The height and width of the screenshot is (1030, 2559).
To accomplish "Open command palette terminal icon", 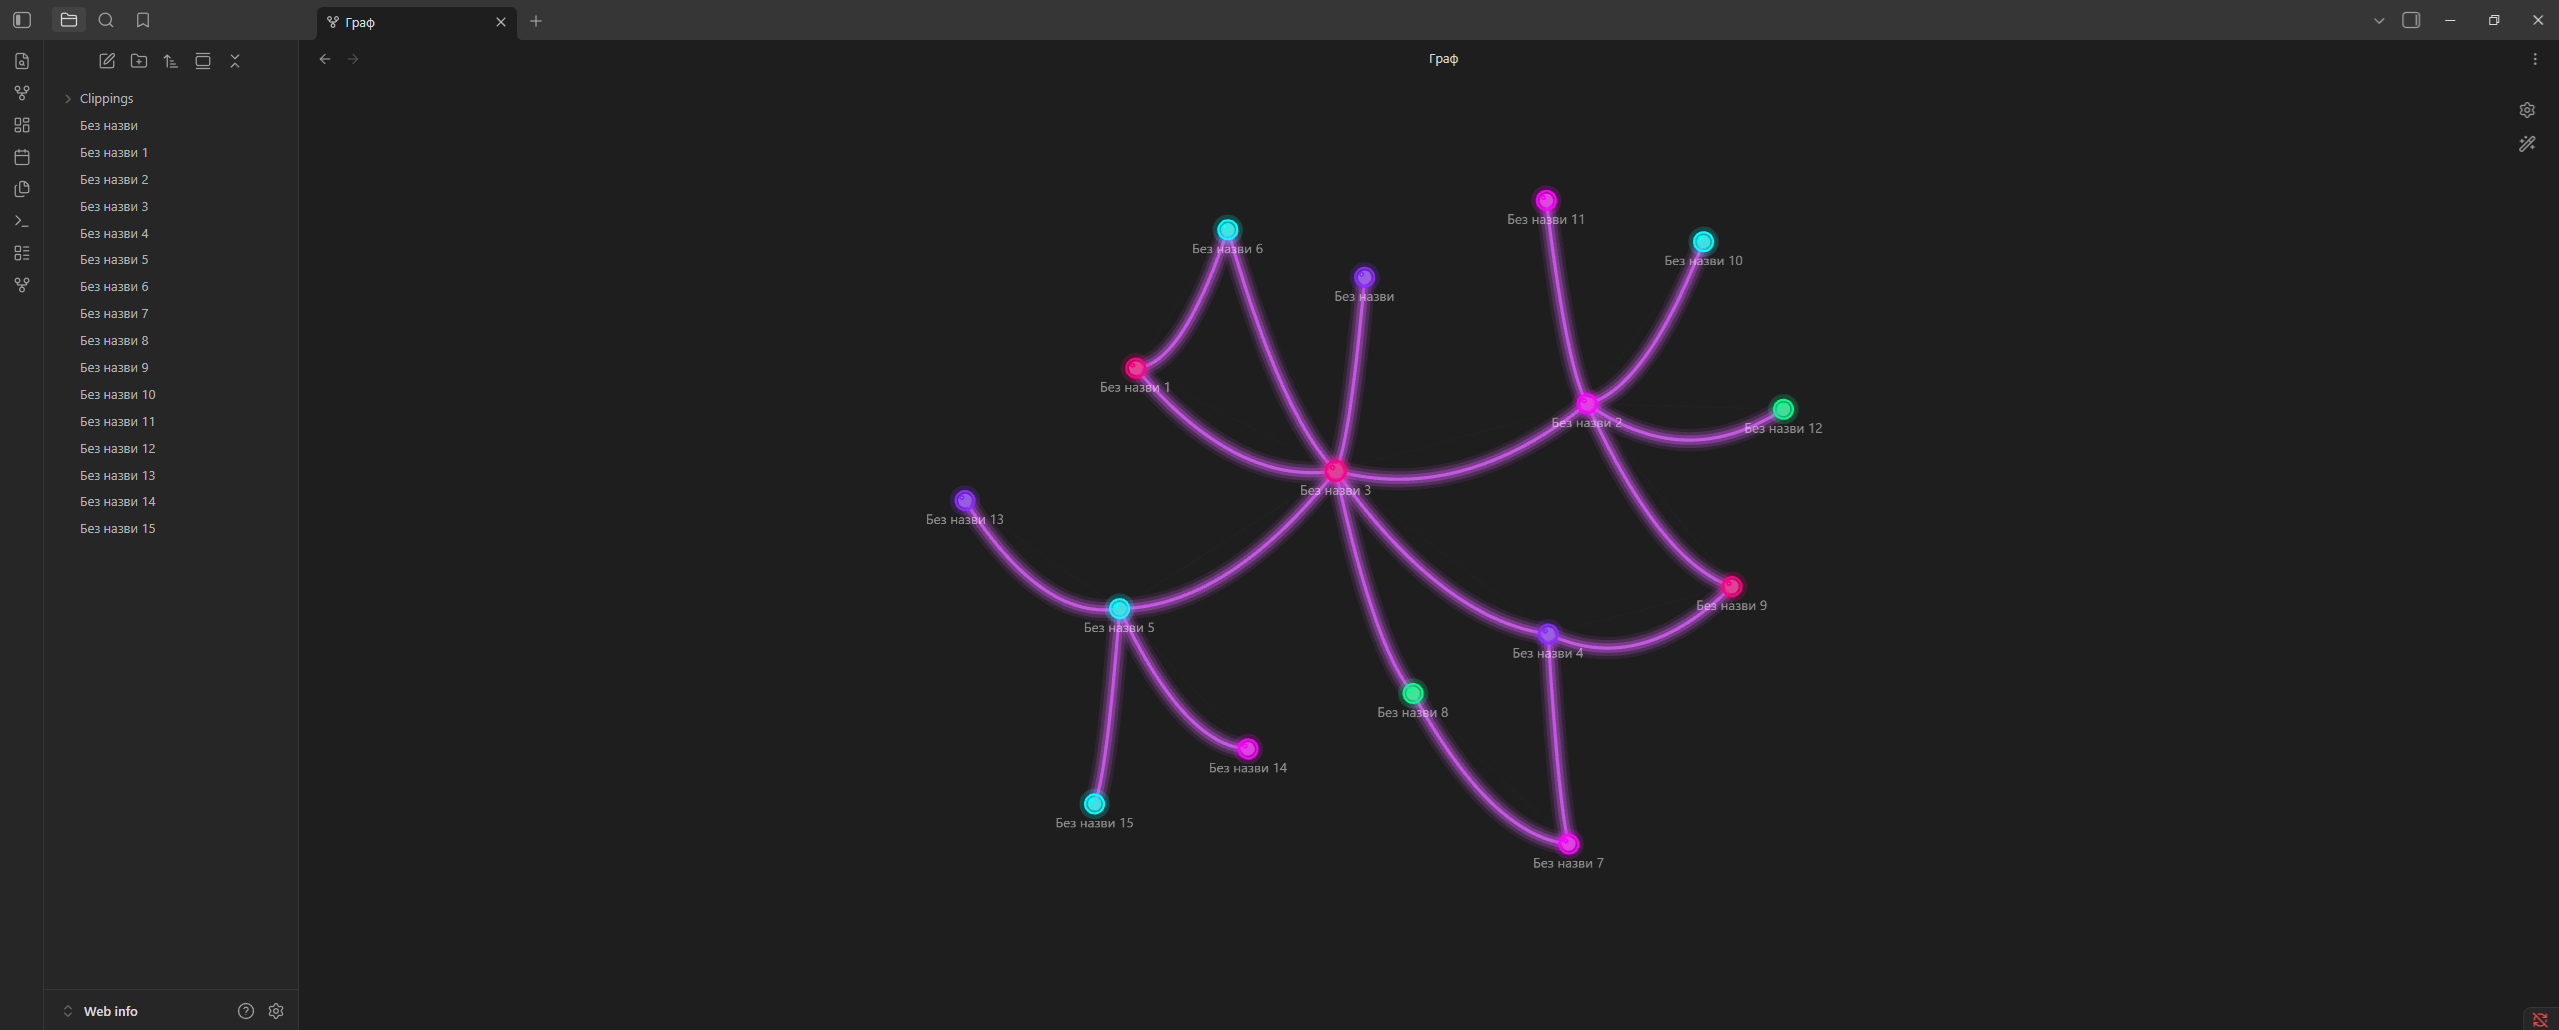I will point(22,221).
